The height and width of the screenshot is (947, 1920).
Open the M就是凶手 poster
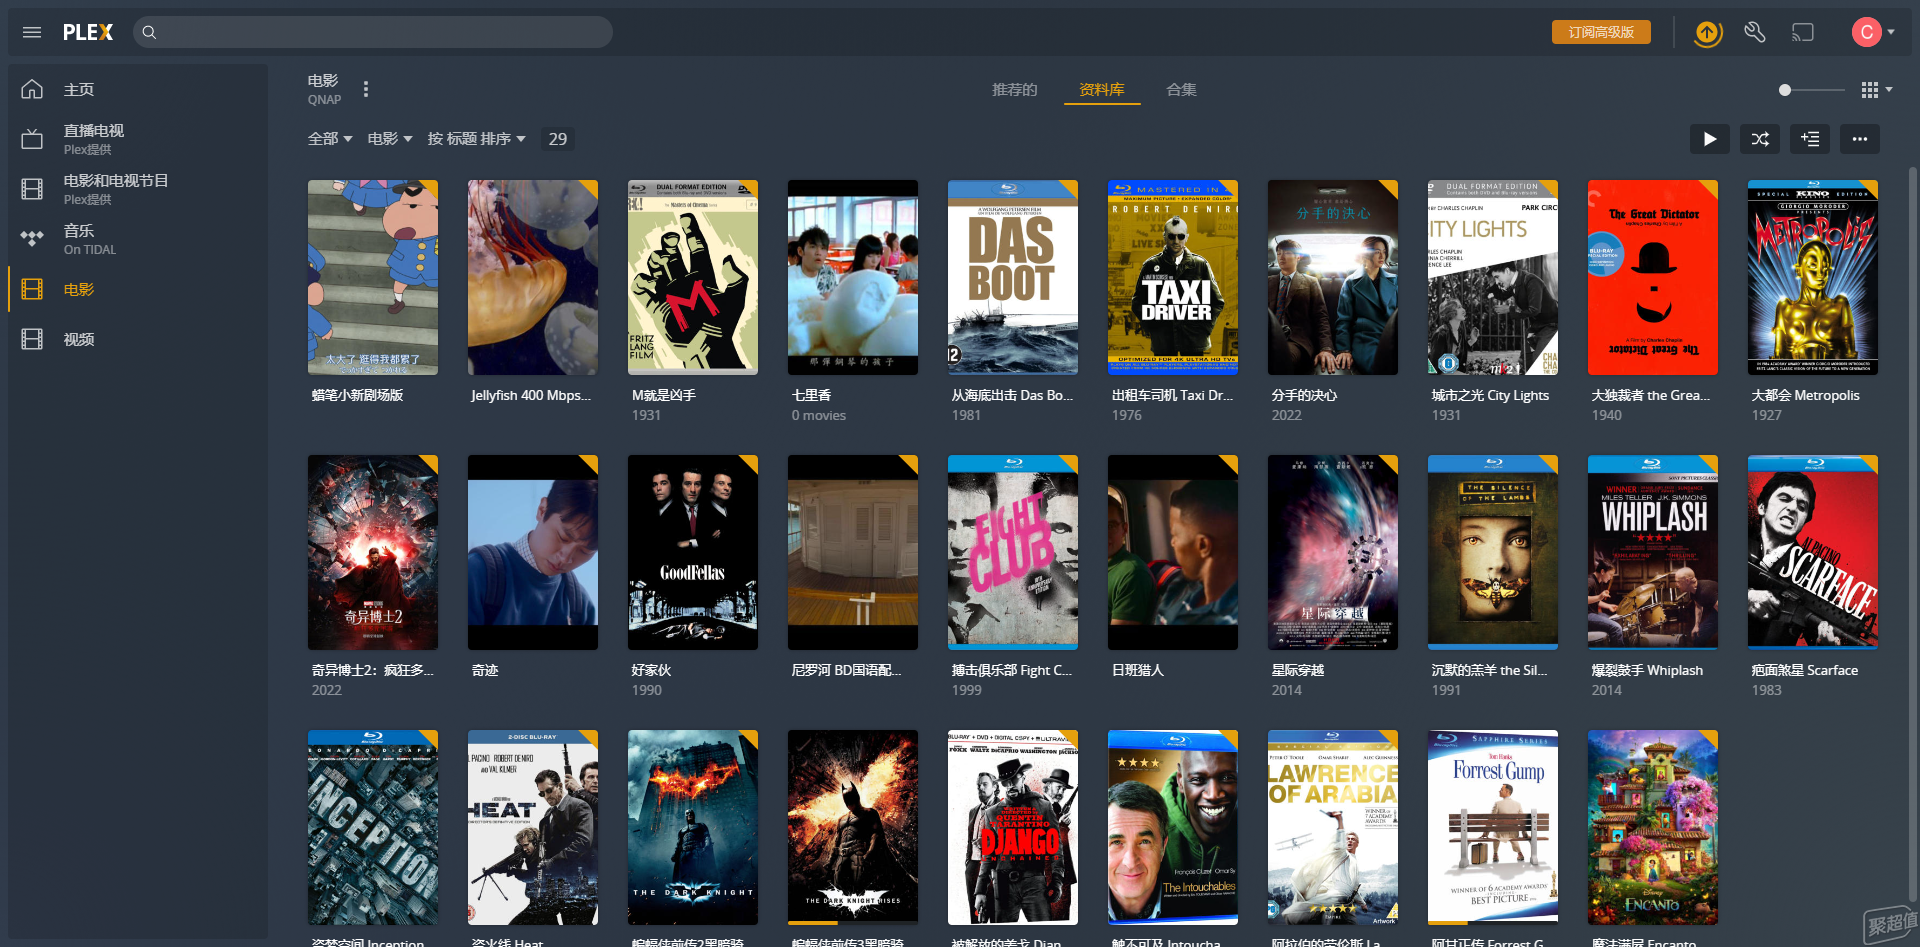click(693, 277)
